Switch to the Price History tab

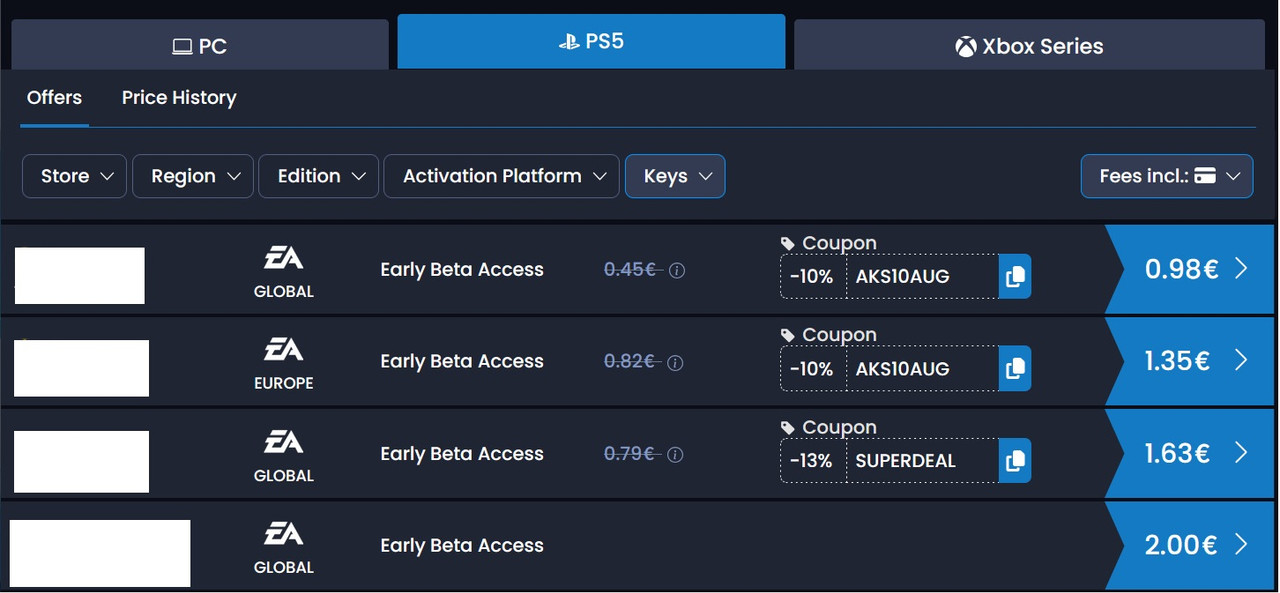pos(179,98)
